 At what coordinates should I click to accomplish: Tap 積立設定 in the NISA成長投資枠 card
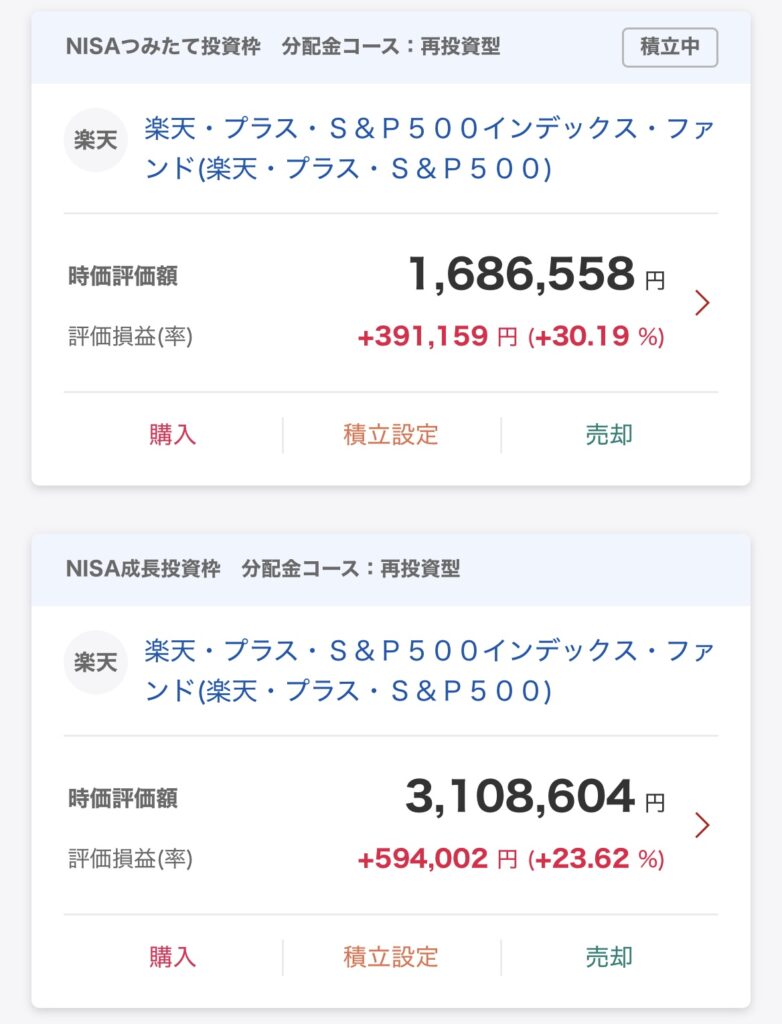pos(391,957)
